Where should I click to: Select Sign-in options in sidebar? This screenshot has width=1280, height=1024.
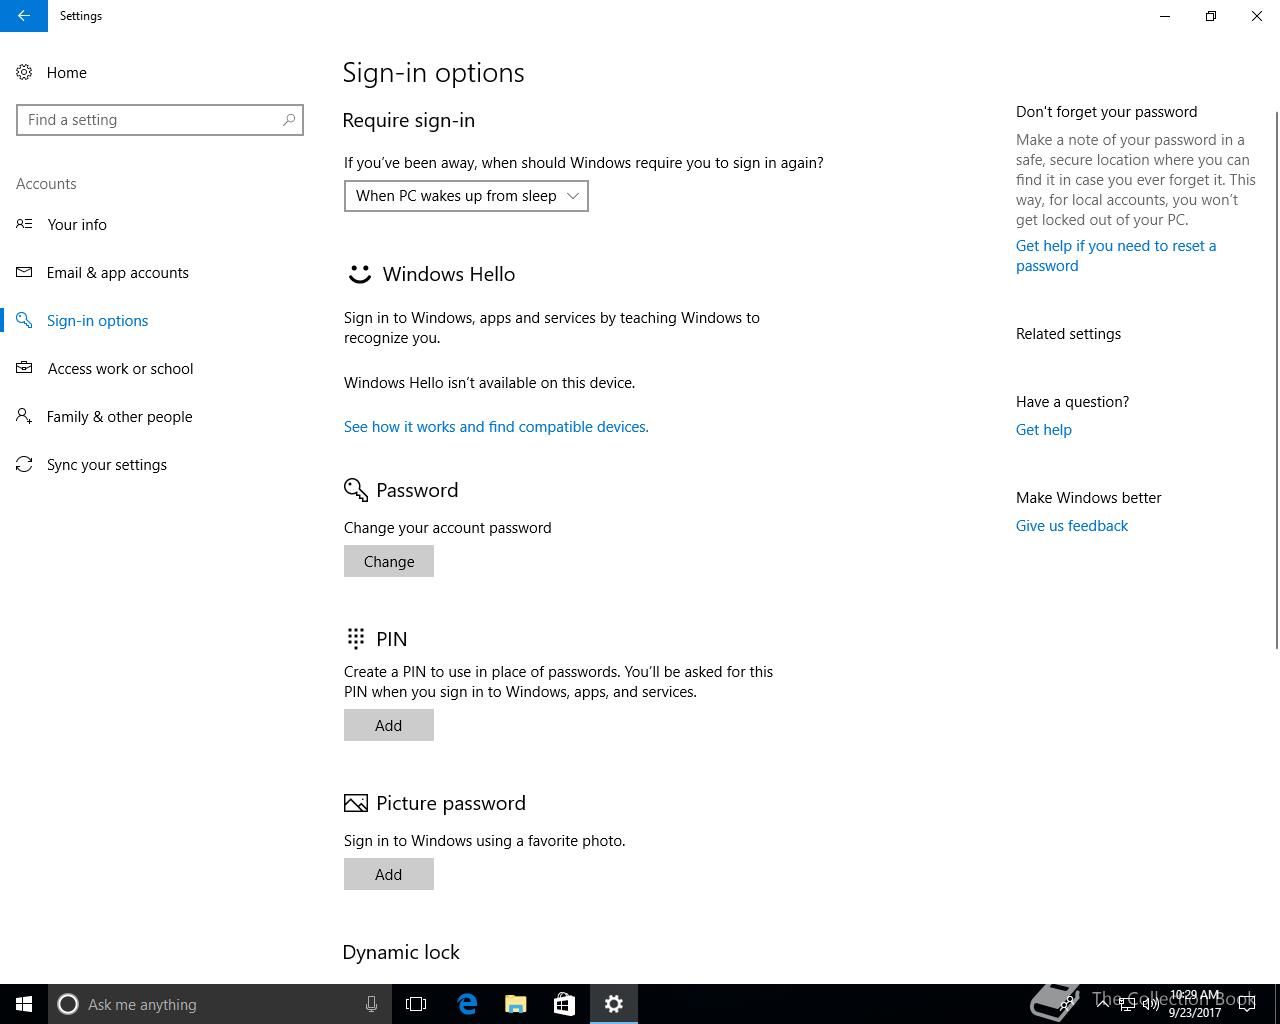(x=98, y=320)
